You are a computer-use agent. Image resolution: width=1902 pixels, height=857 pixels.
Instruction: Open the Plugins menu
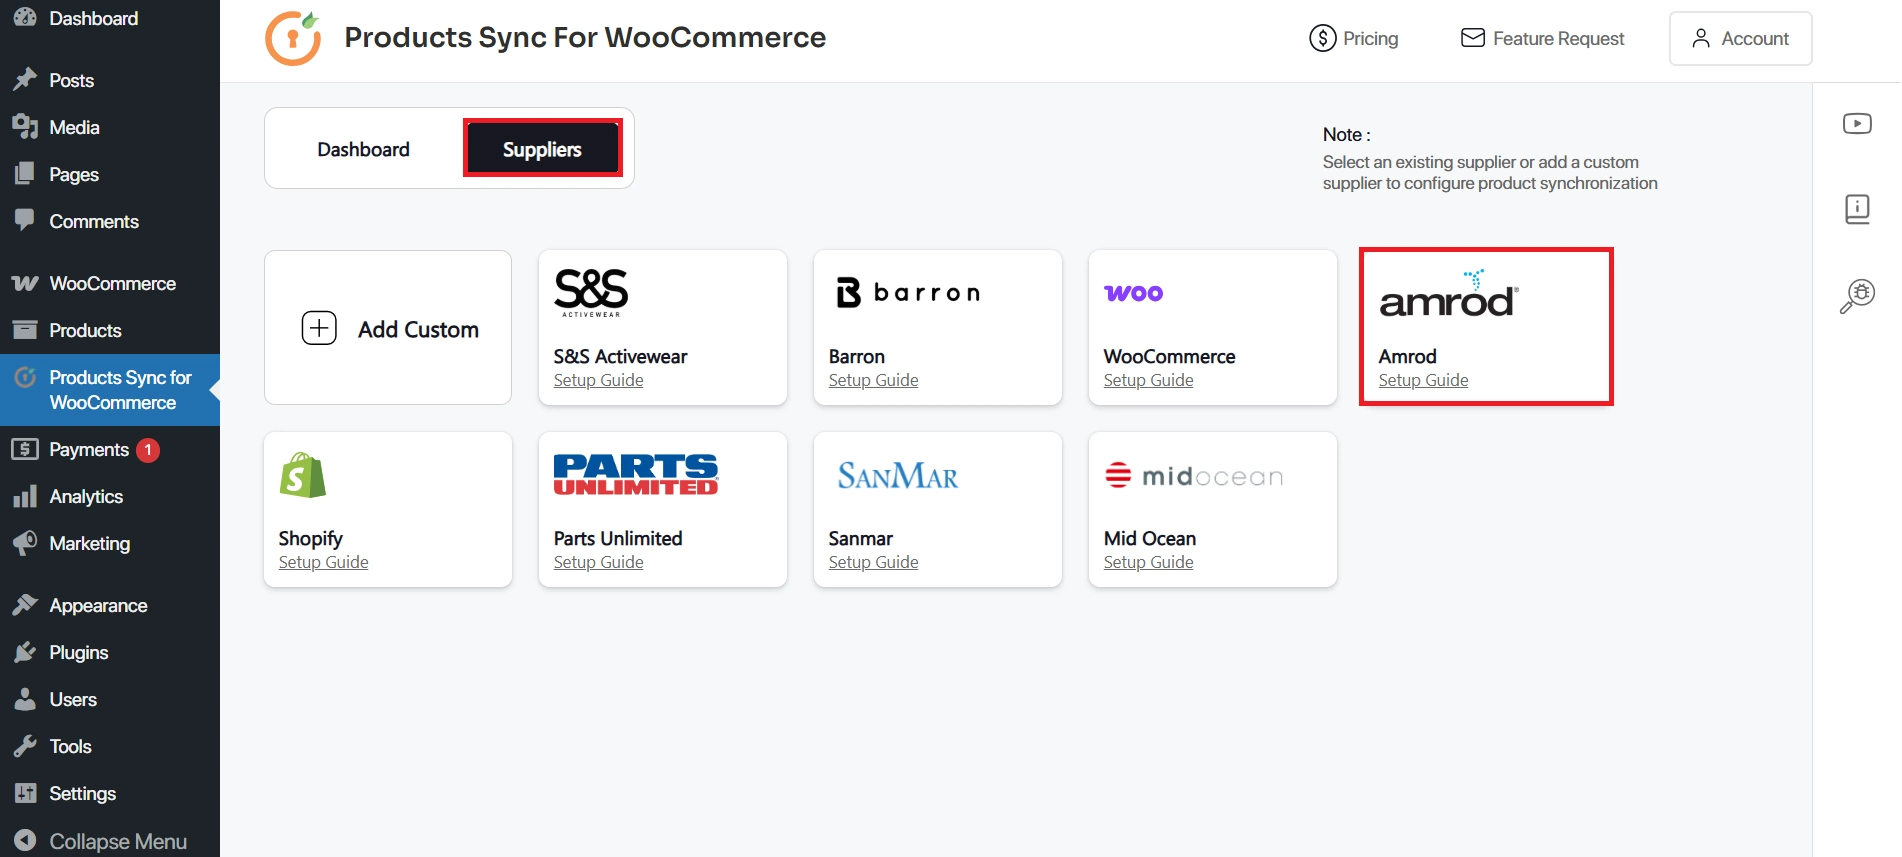click(x=78, y=651)
